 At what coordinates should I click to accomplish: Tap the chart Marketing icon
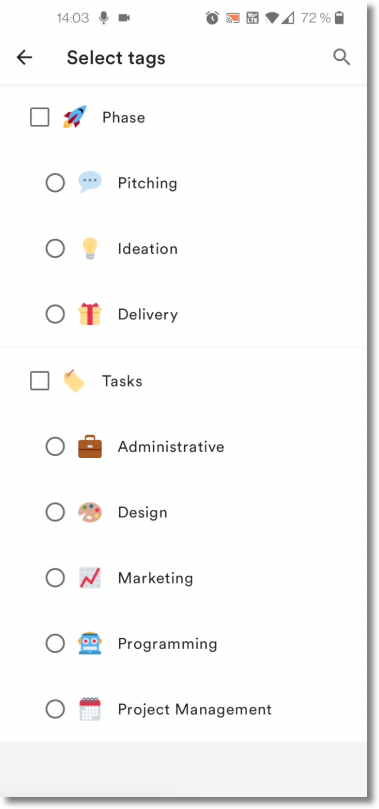[90, 578]
